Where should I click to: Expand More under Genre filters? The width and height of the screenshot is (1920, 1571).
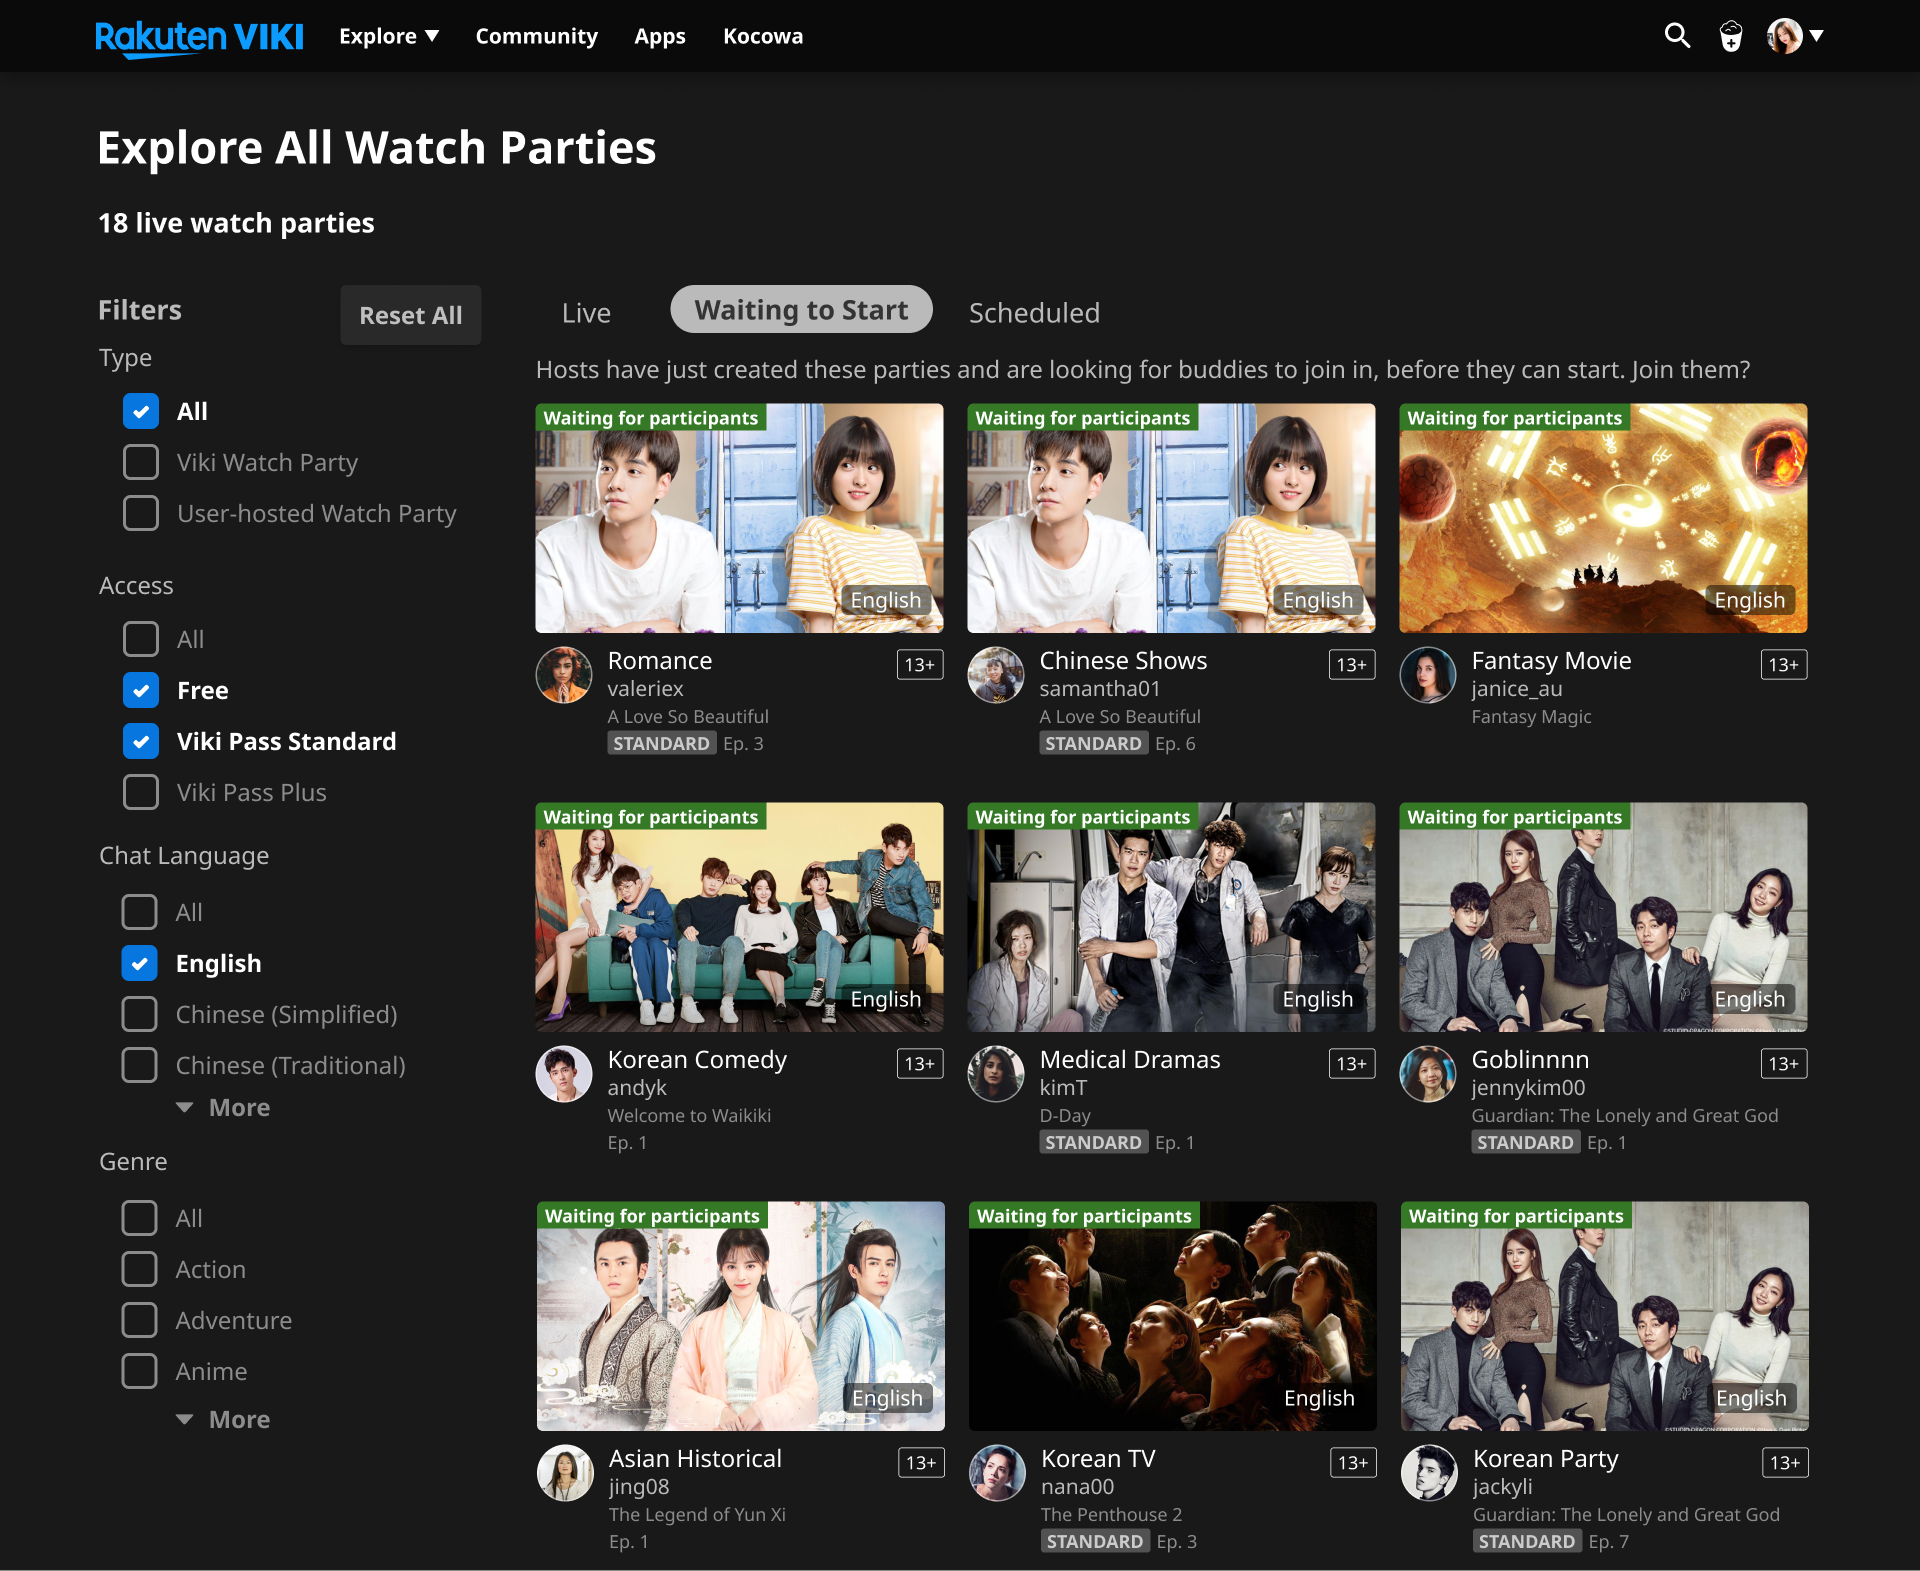tap(224, 1420)
